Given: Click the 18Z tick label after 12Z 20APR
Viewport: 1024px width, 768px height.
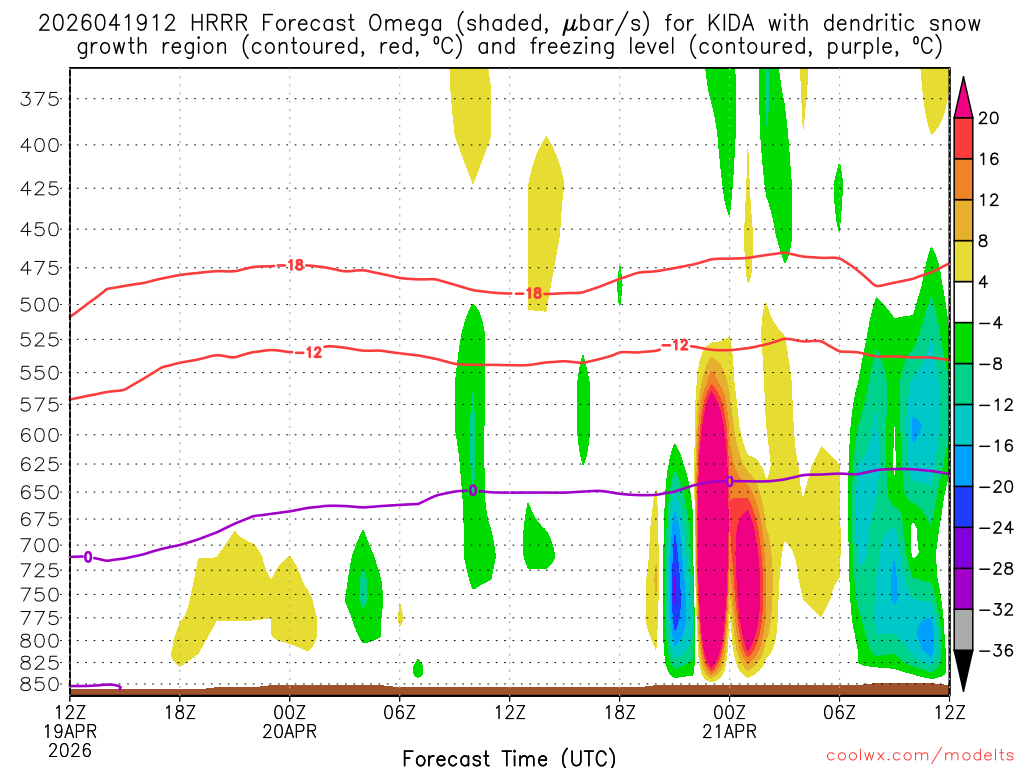Looking at the screenshot, I should click(x=620, y=712).
